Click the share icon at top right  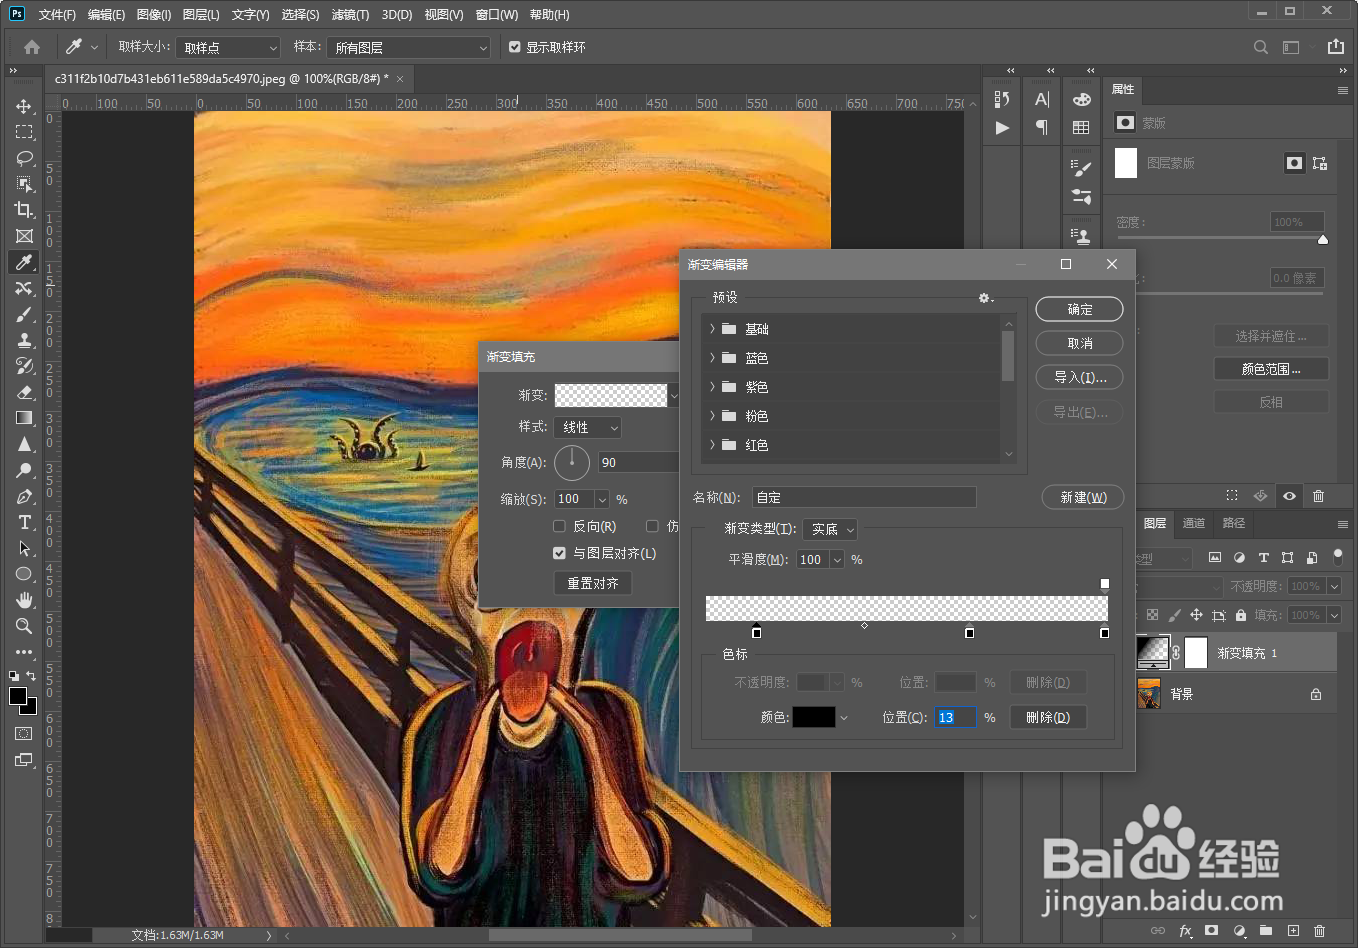(x=1336, y=47)
